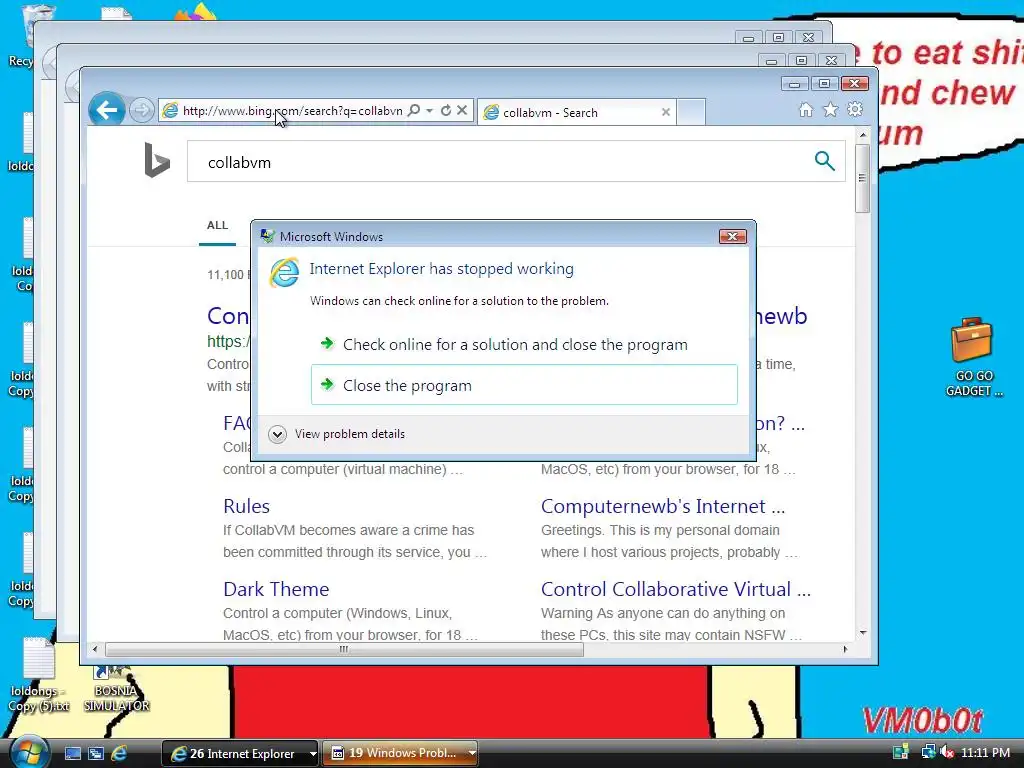1024x768 pixels.
Task: Click the vertical scrollbar thumb of the page
Action: pos(862,178)
